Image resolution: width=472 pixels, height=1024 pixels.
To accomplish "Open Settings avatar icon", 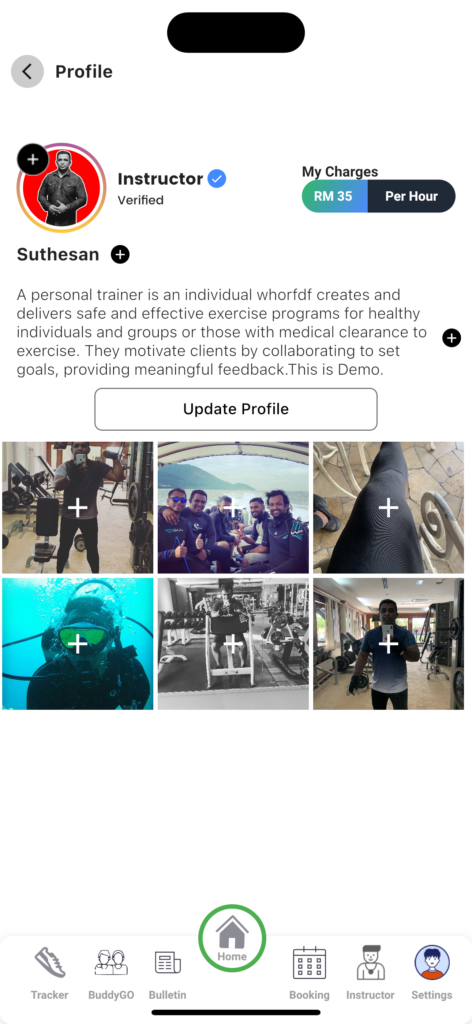I will 432,963.
